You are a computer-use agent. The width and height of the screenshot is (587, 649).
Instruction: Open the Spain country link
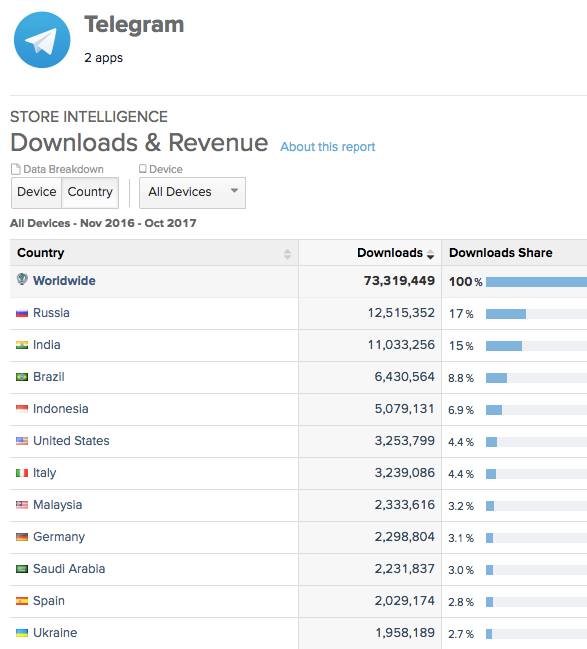[49, 601]
